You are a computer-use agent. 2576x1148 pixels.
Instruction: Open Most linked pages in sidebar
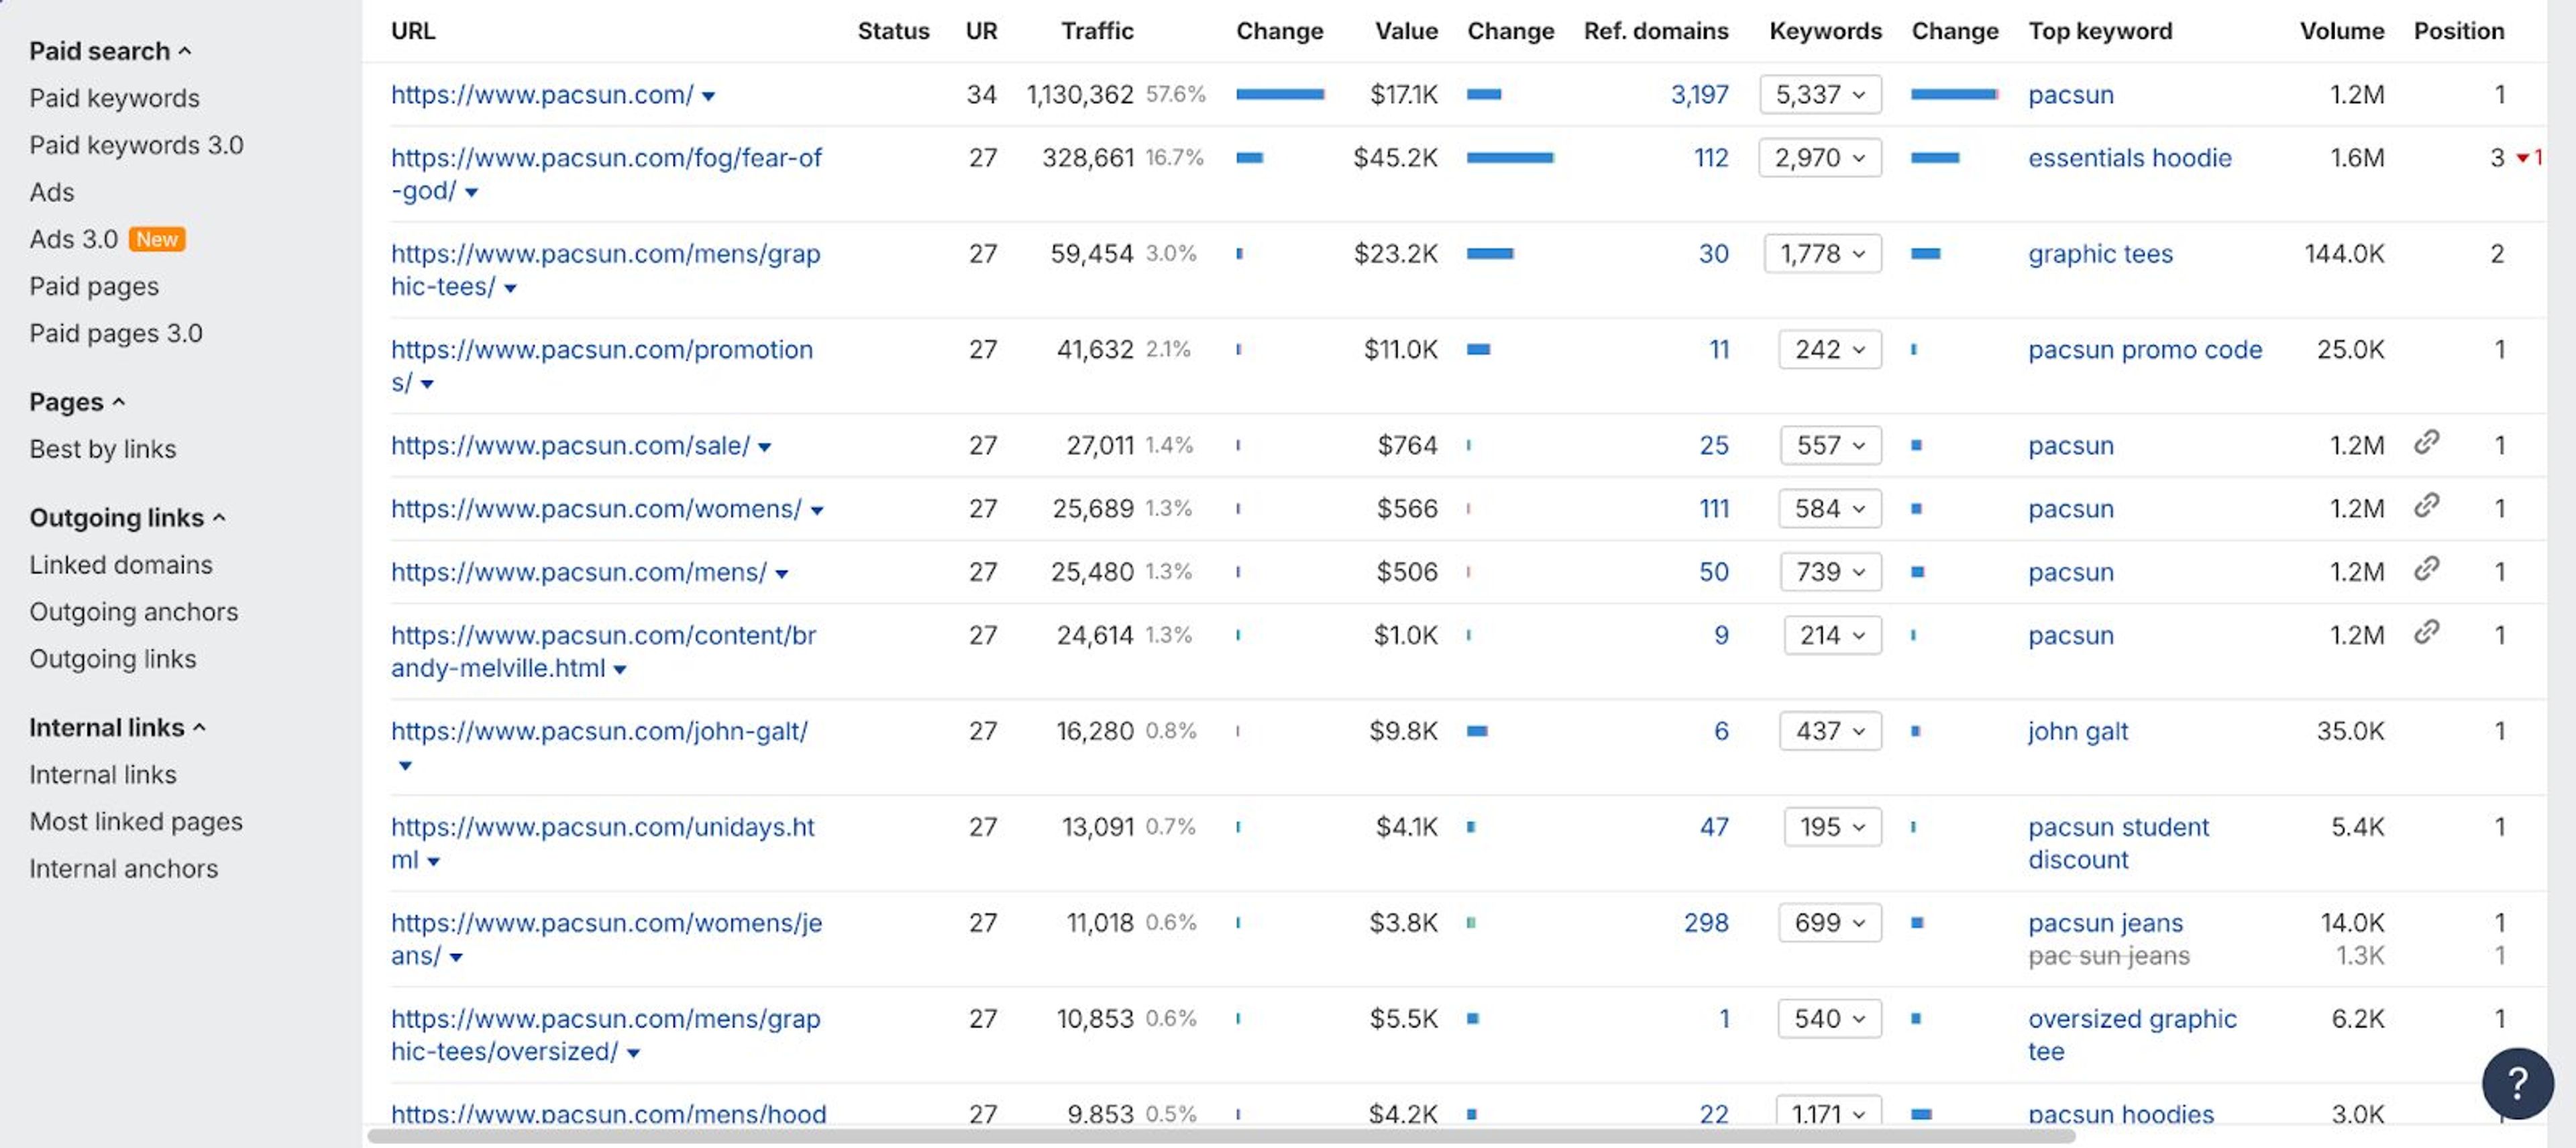(x=136, y=821)
